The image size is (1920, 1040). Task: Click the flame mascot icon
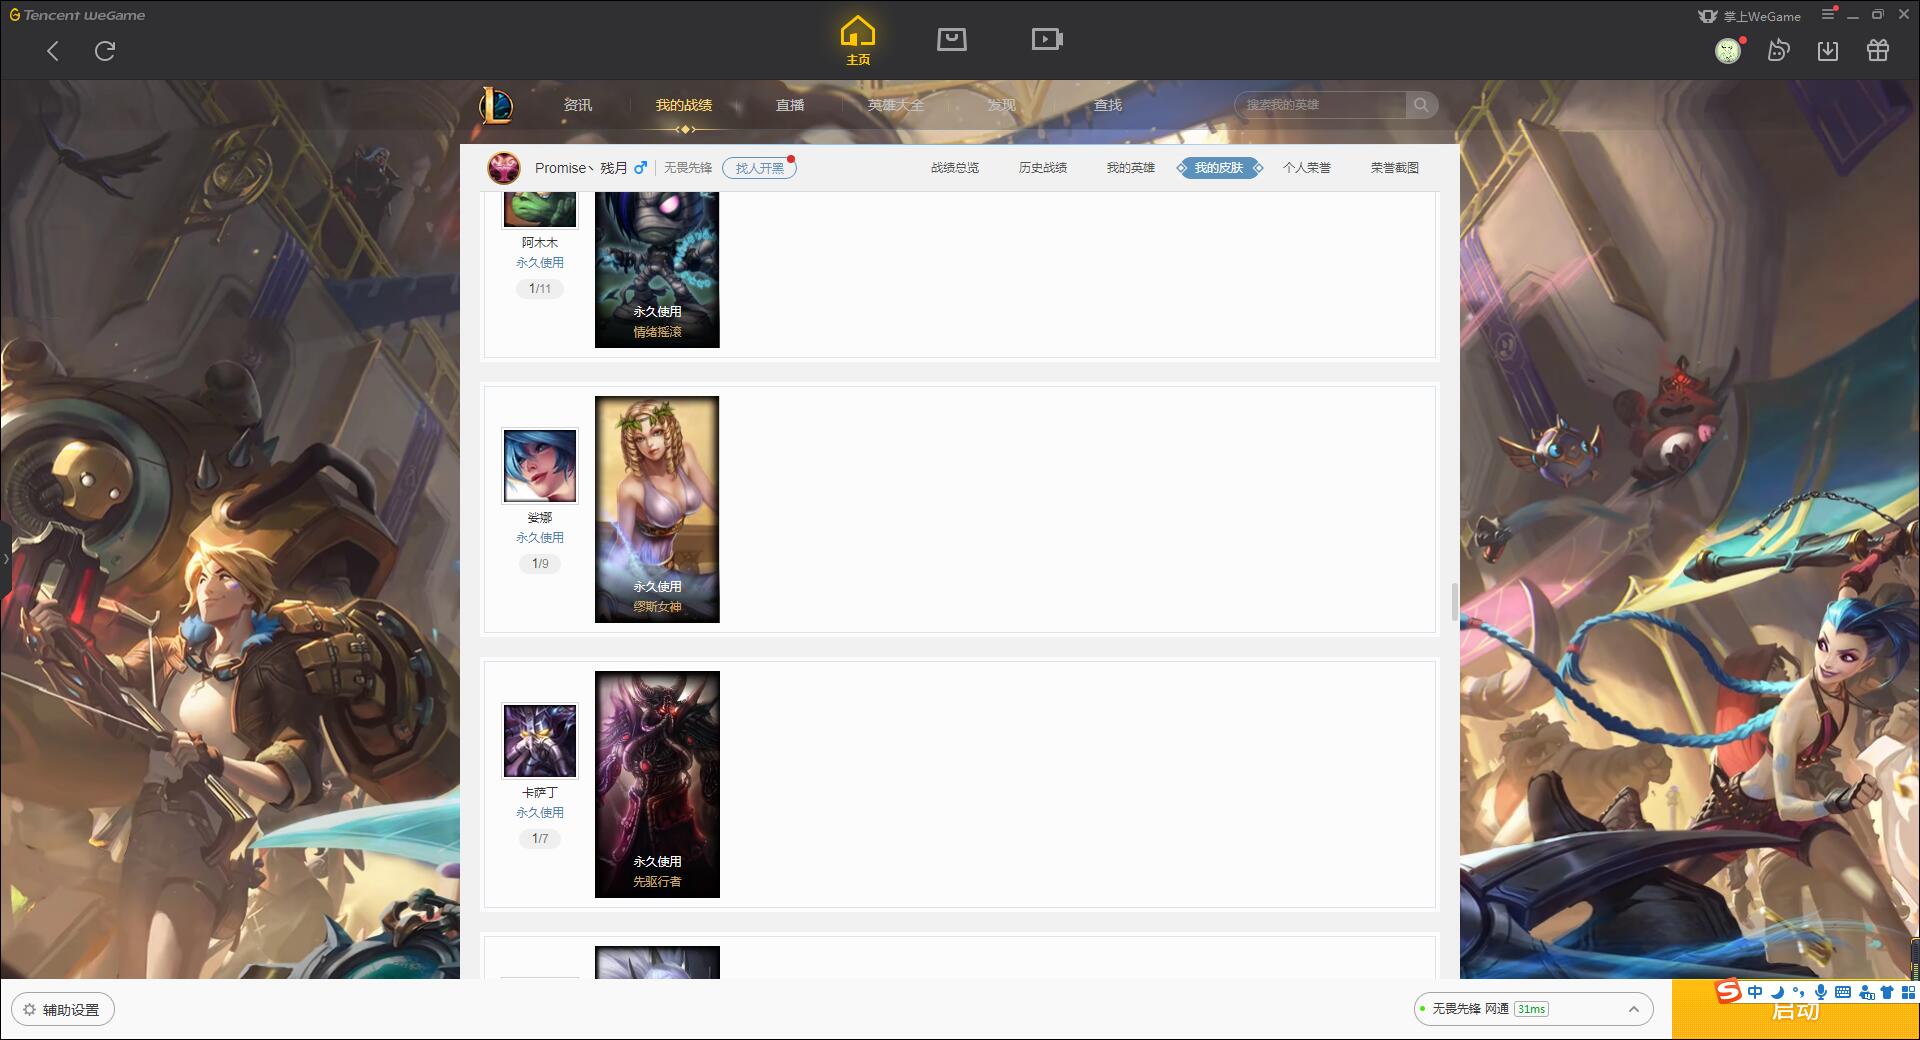coord(1778,50)
